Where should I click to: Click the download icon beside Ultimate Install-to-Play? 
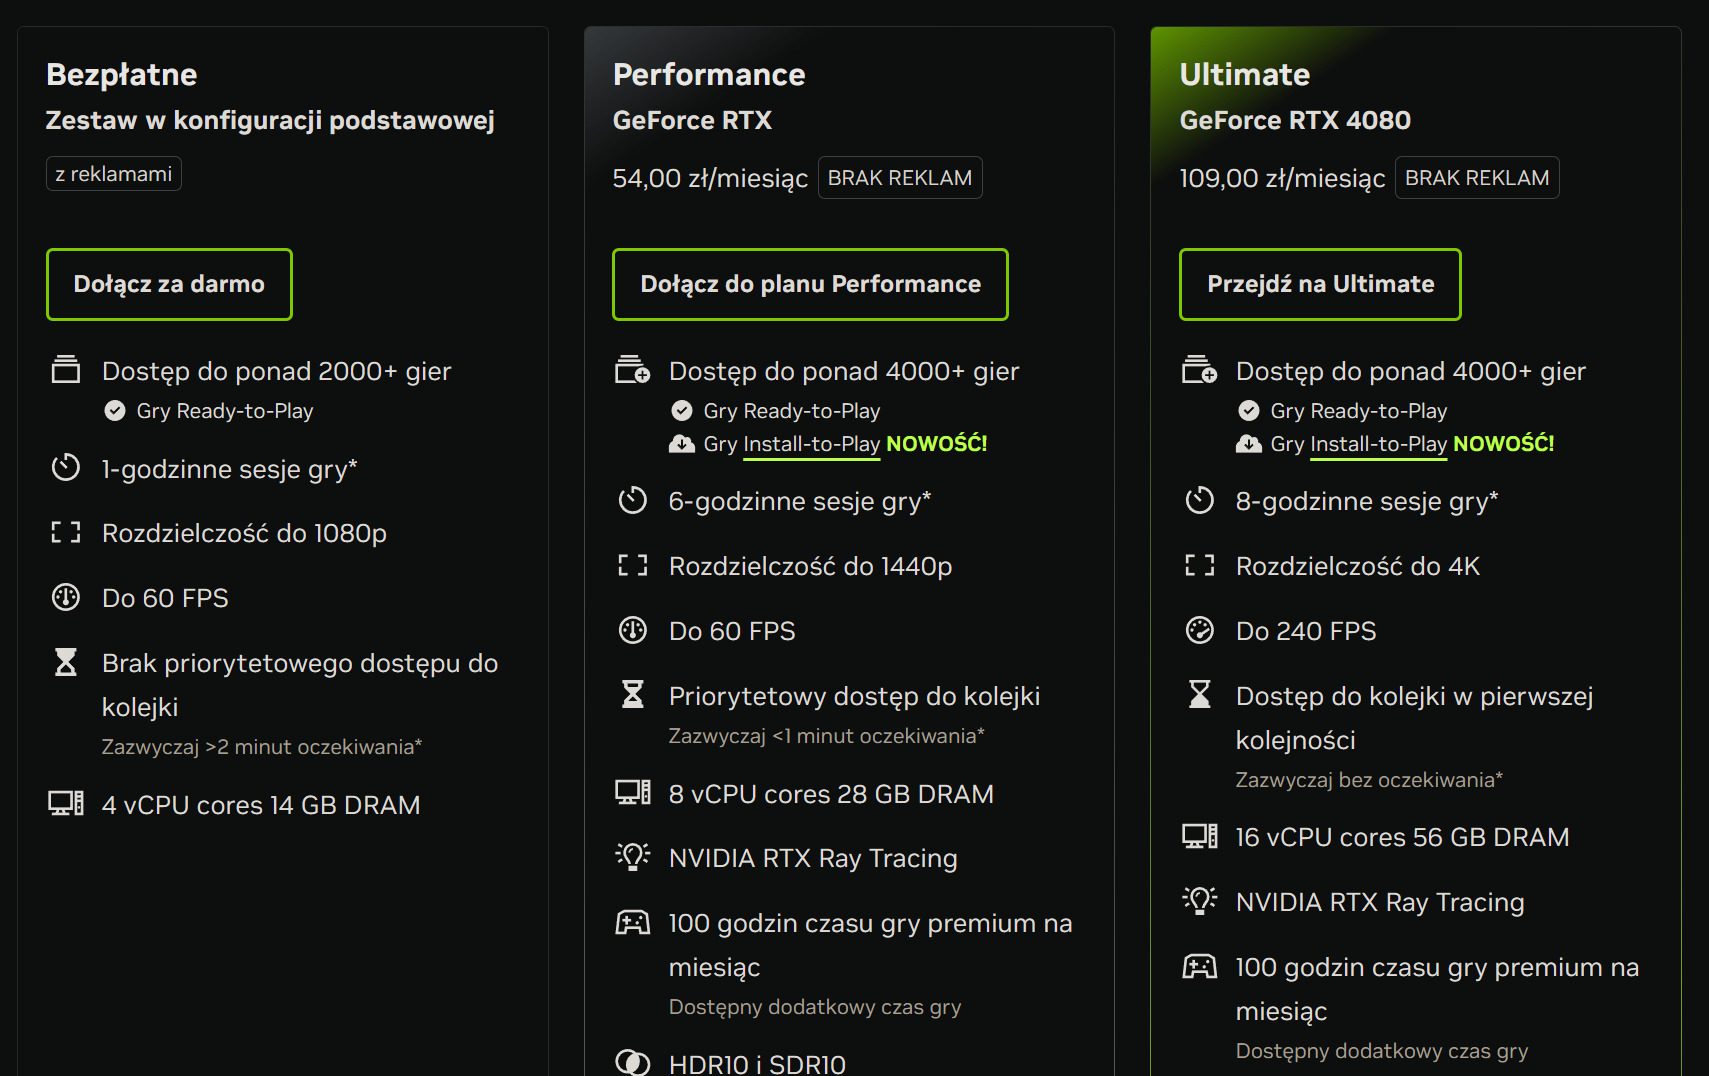(1249, 444)
